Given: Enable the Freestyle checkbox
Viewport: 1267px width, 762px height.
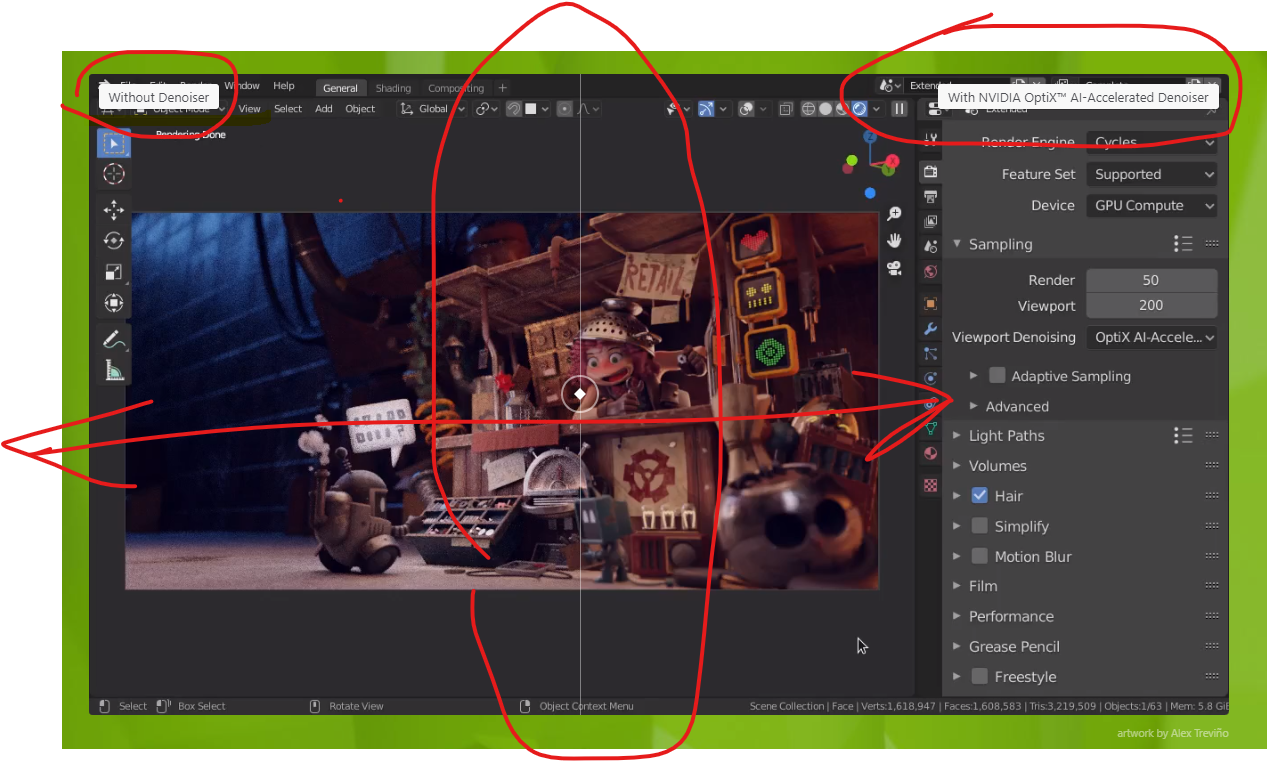Looking at the screenshot, I should (x=979, y=676).
